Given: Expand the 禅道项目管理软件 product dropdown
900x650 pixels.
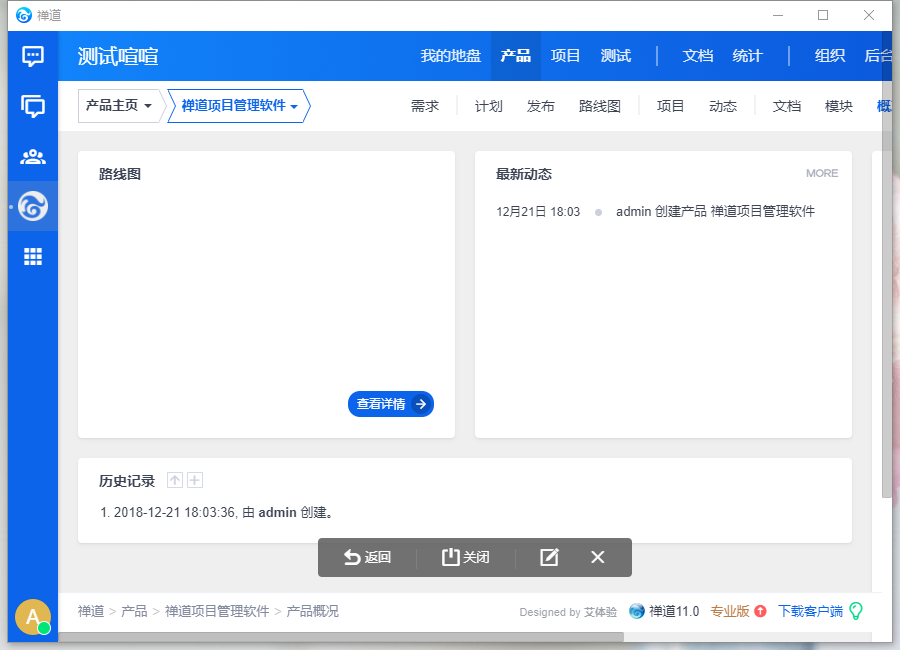Looking at the screenshot, I should (x=240, y=106).
